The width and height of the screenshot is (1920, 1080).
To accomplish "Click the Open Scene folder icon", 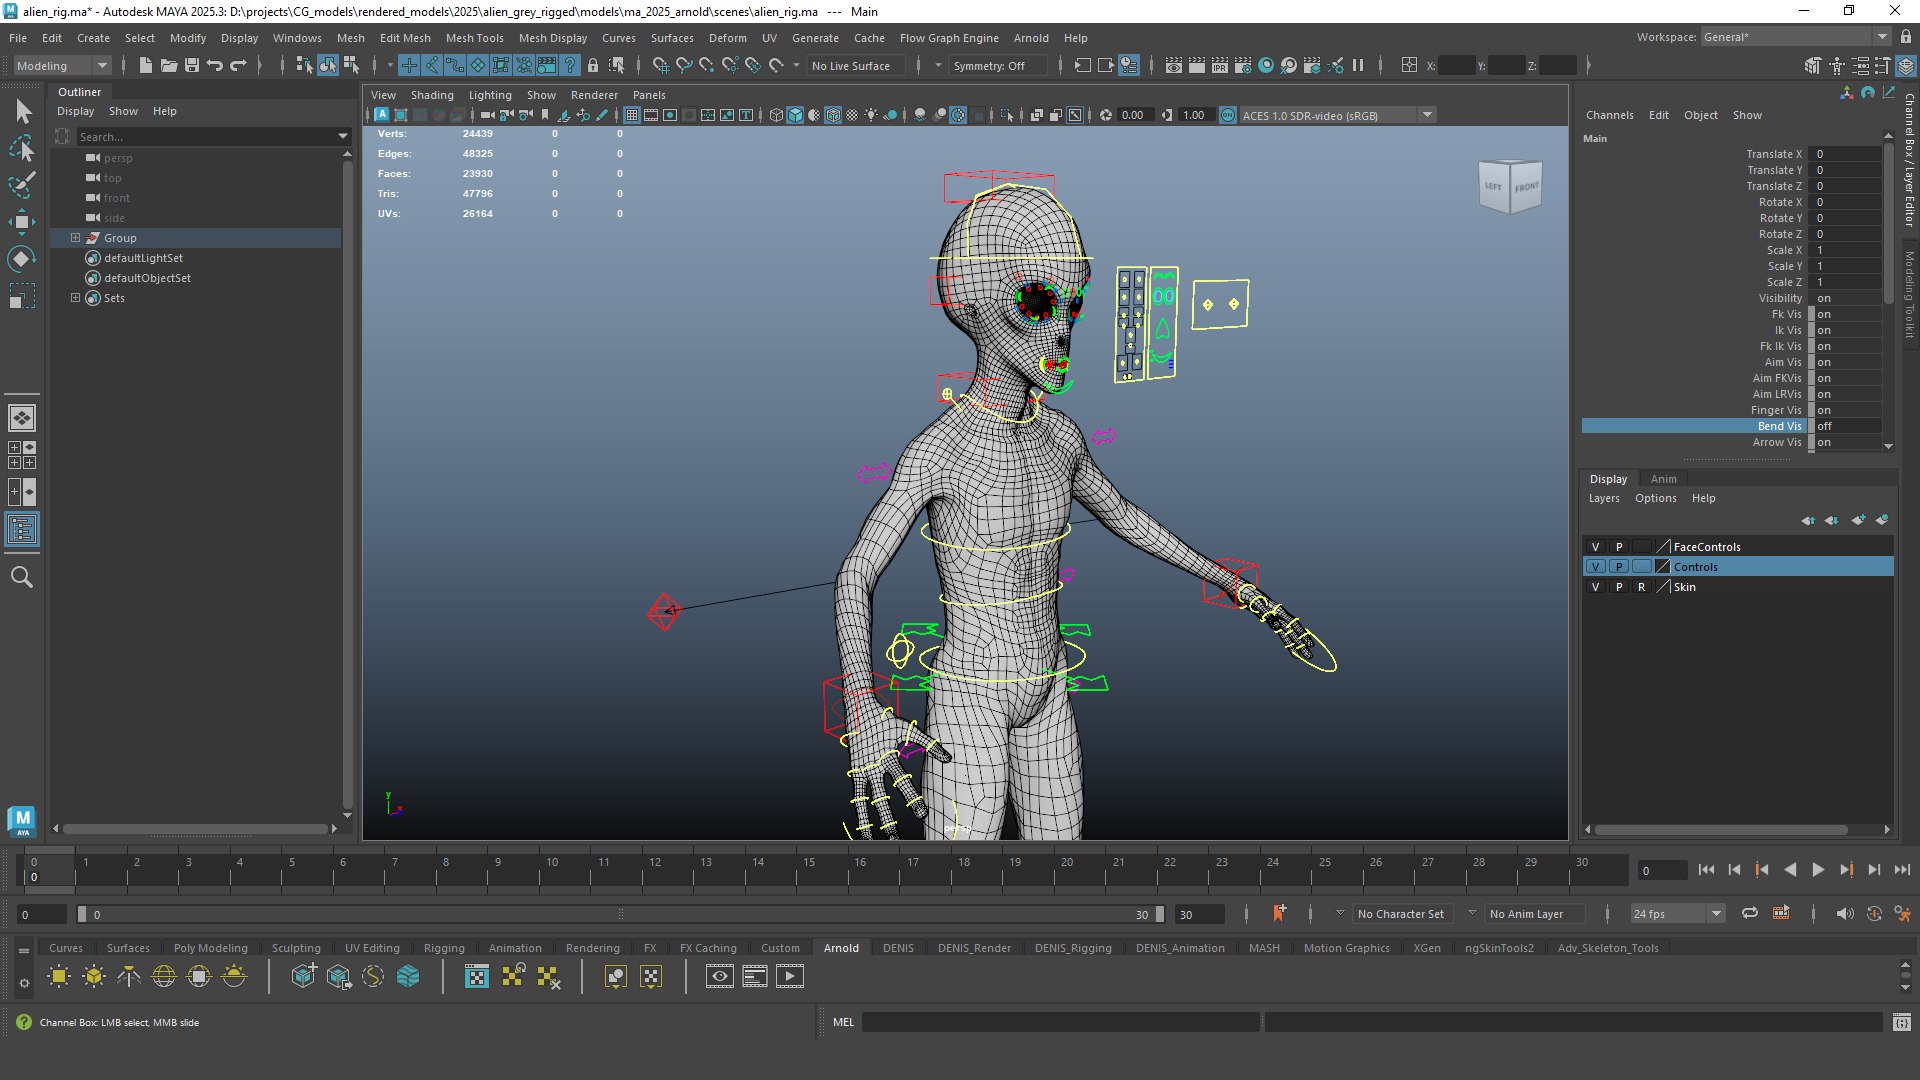I will pyautogui.click(x=169, y=66).
